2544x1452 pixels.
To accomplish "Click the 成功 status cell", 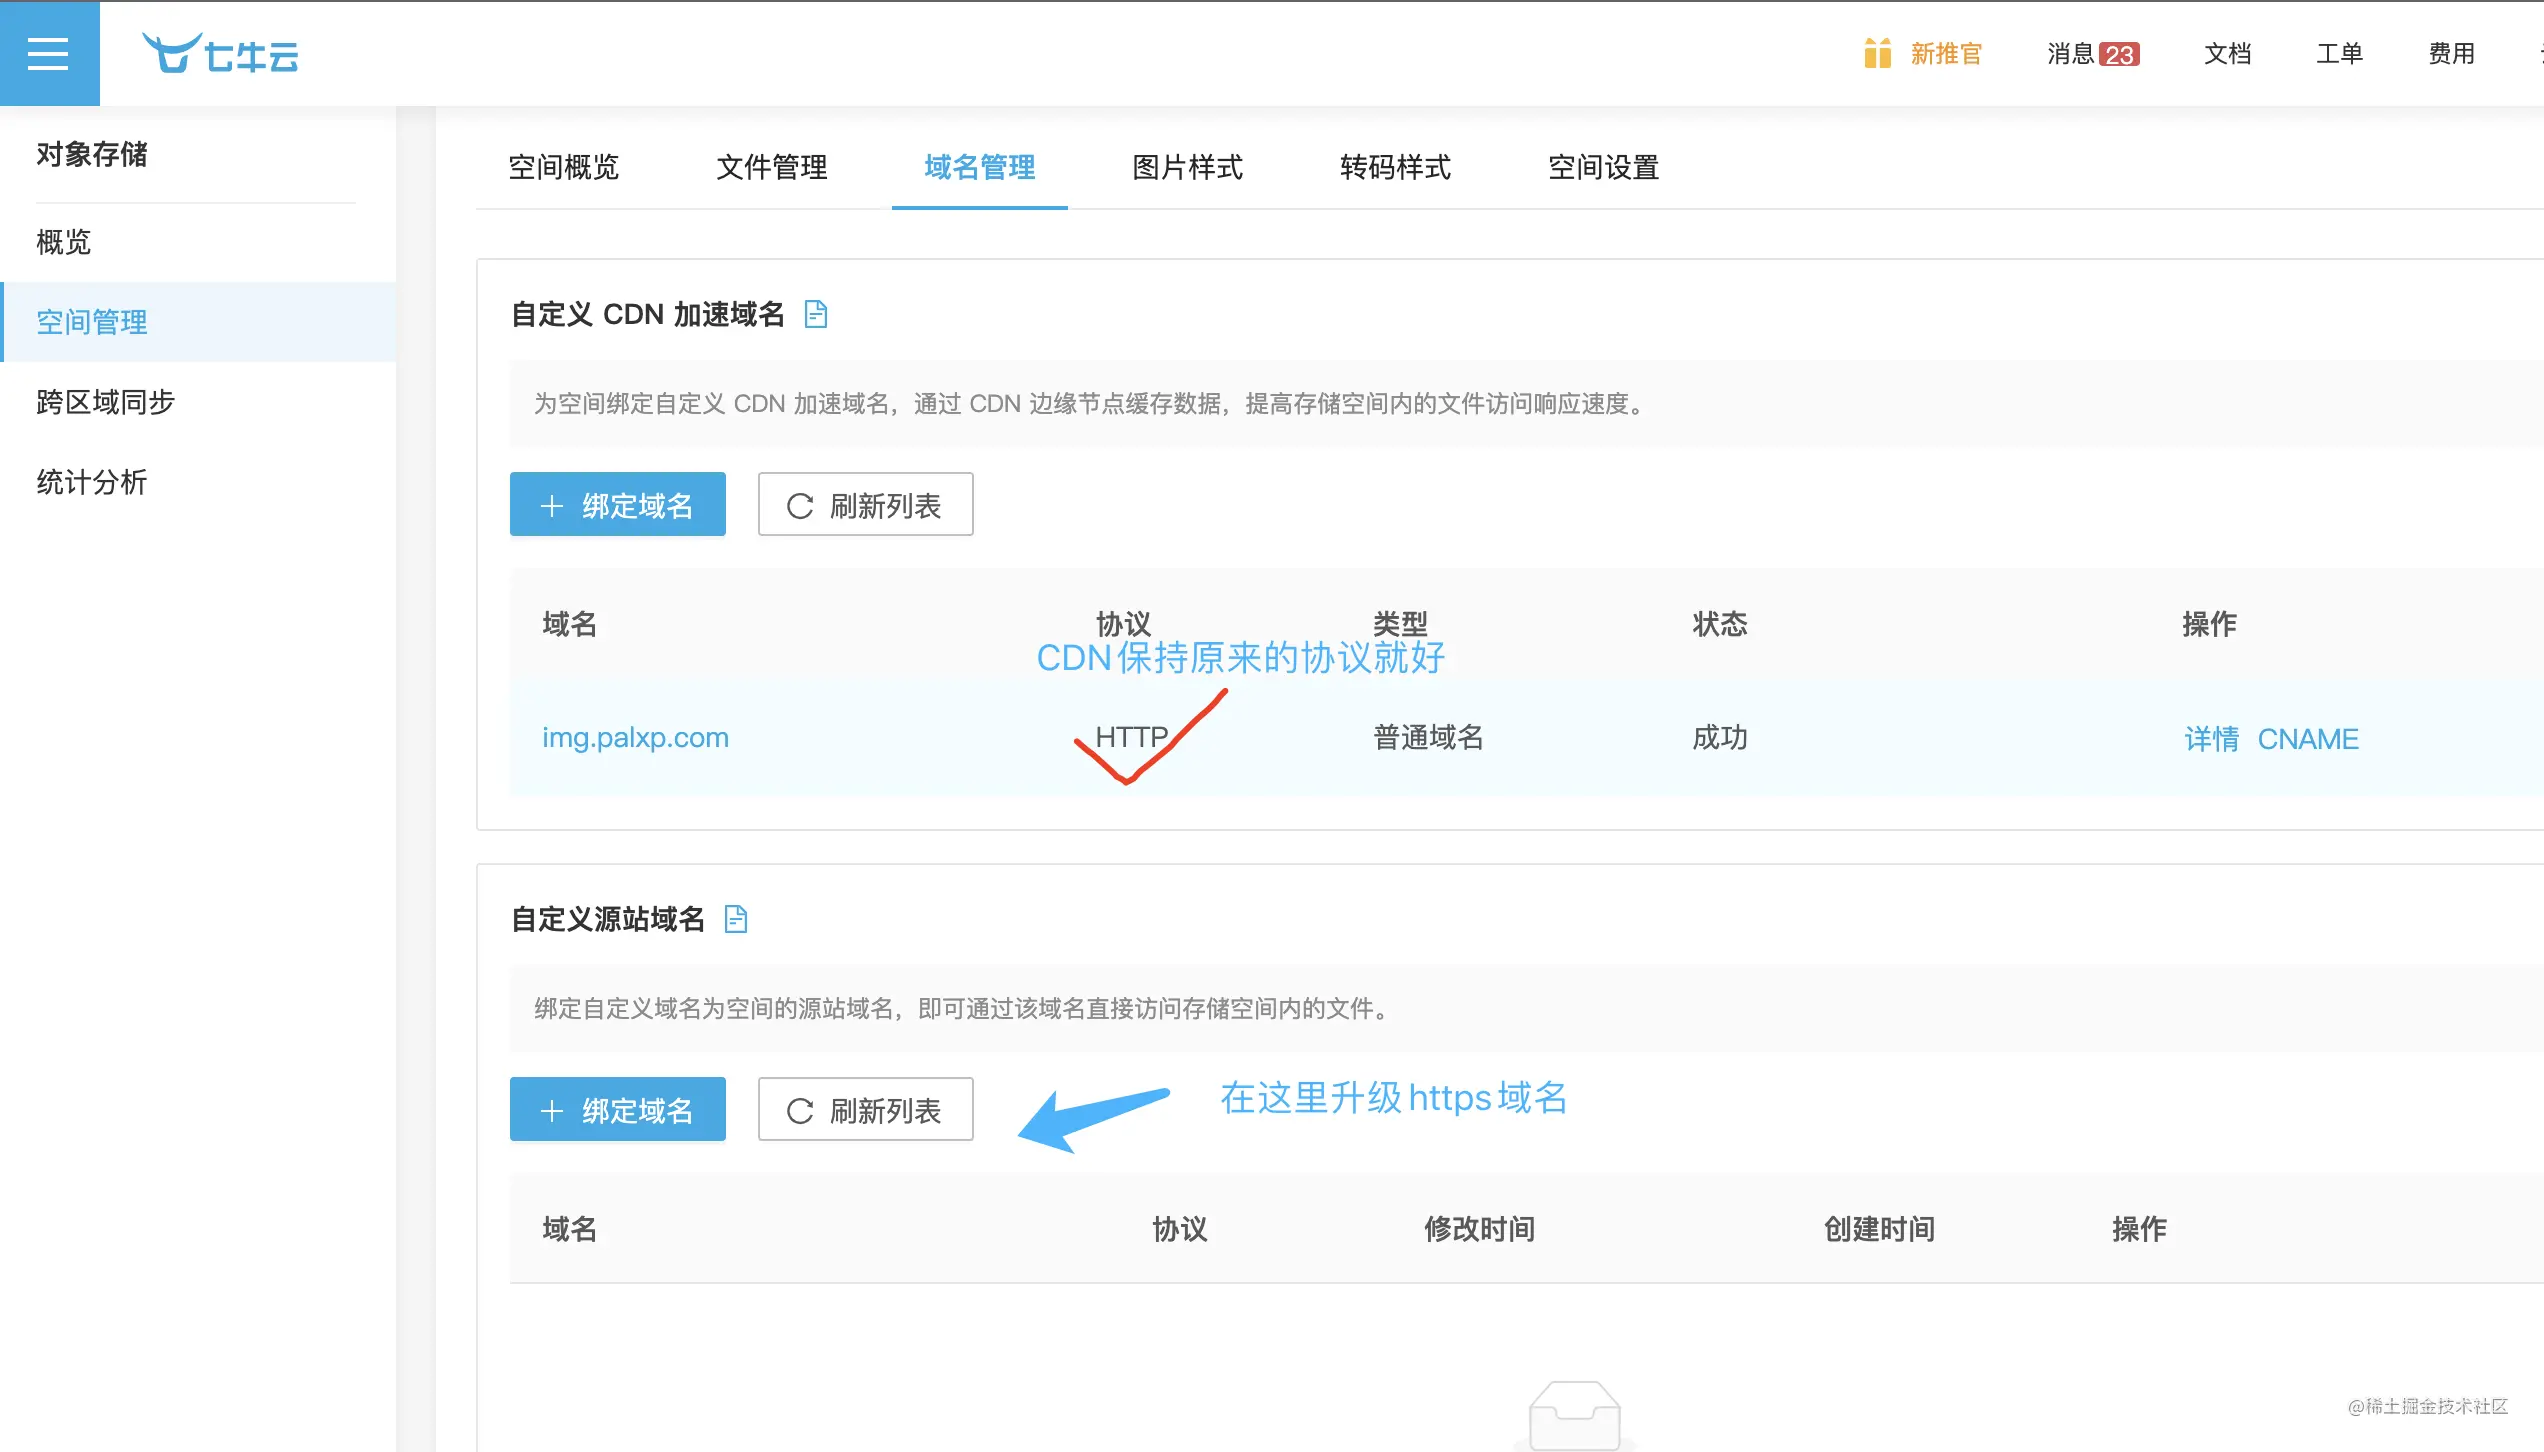I will point(1720,738).
